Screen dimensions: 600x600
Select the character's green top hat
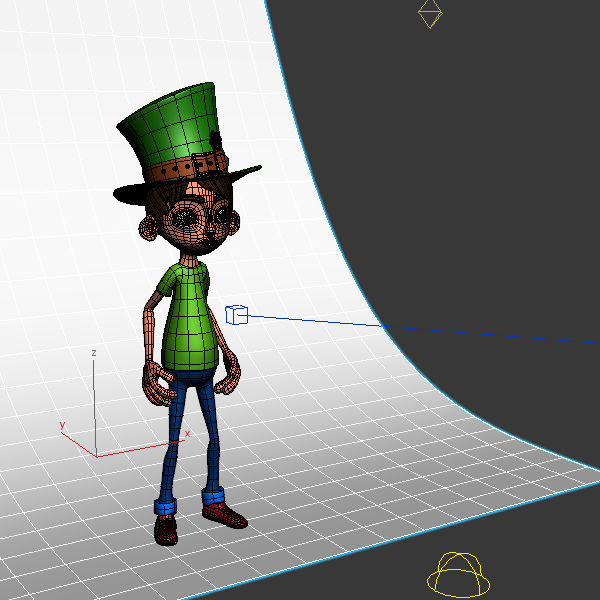(180, 134)
